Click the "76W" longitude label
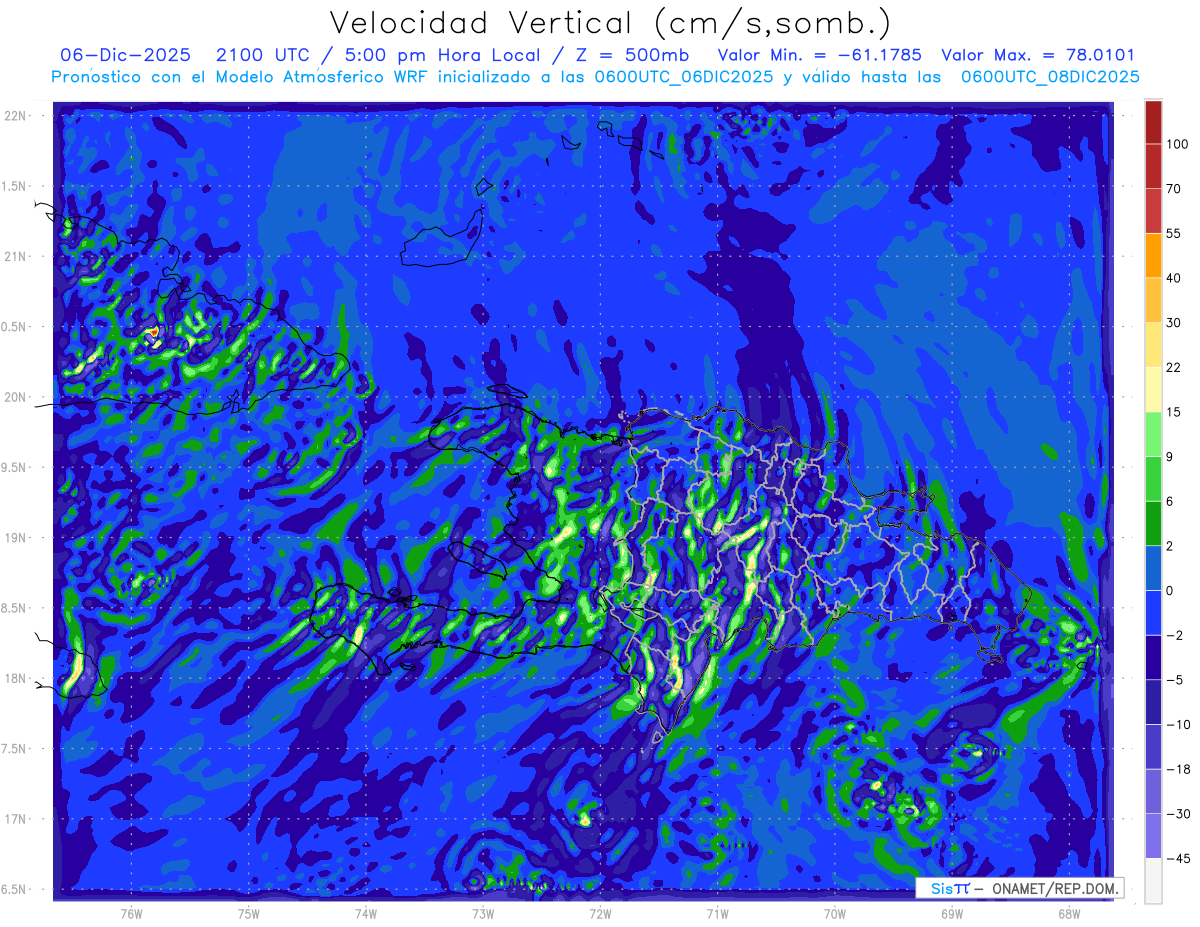This screenshot has width=1200, height=927. 131,914
